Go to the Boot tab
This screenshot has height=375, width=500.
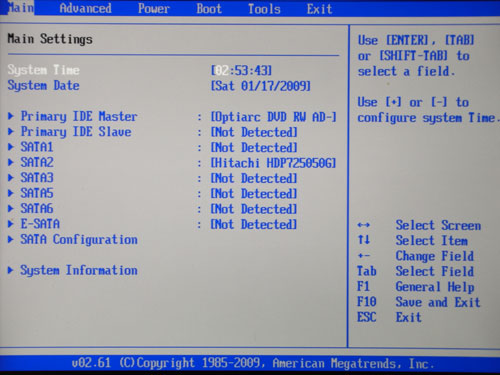tap(209, 9)
